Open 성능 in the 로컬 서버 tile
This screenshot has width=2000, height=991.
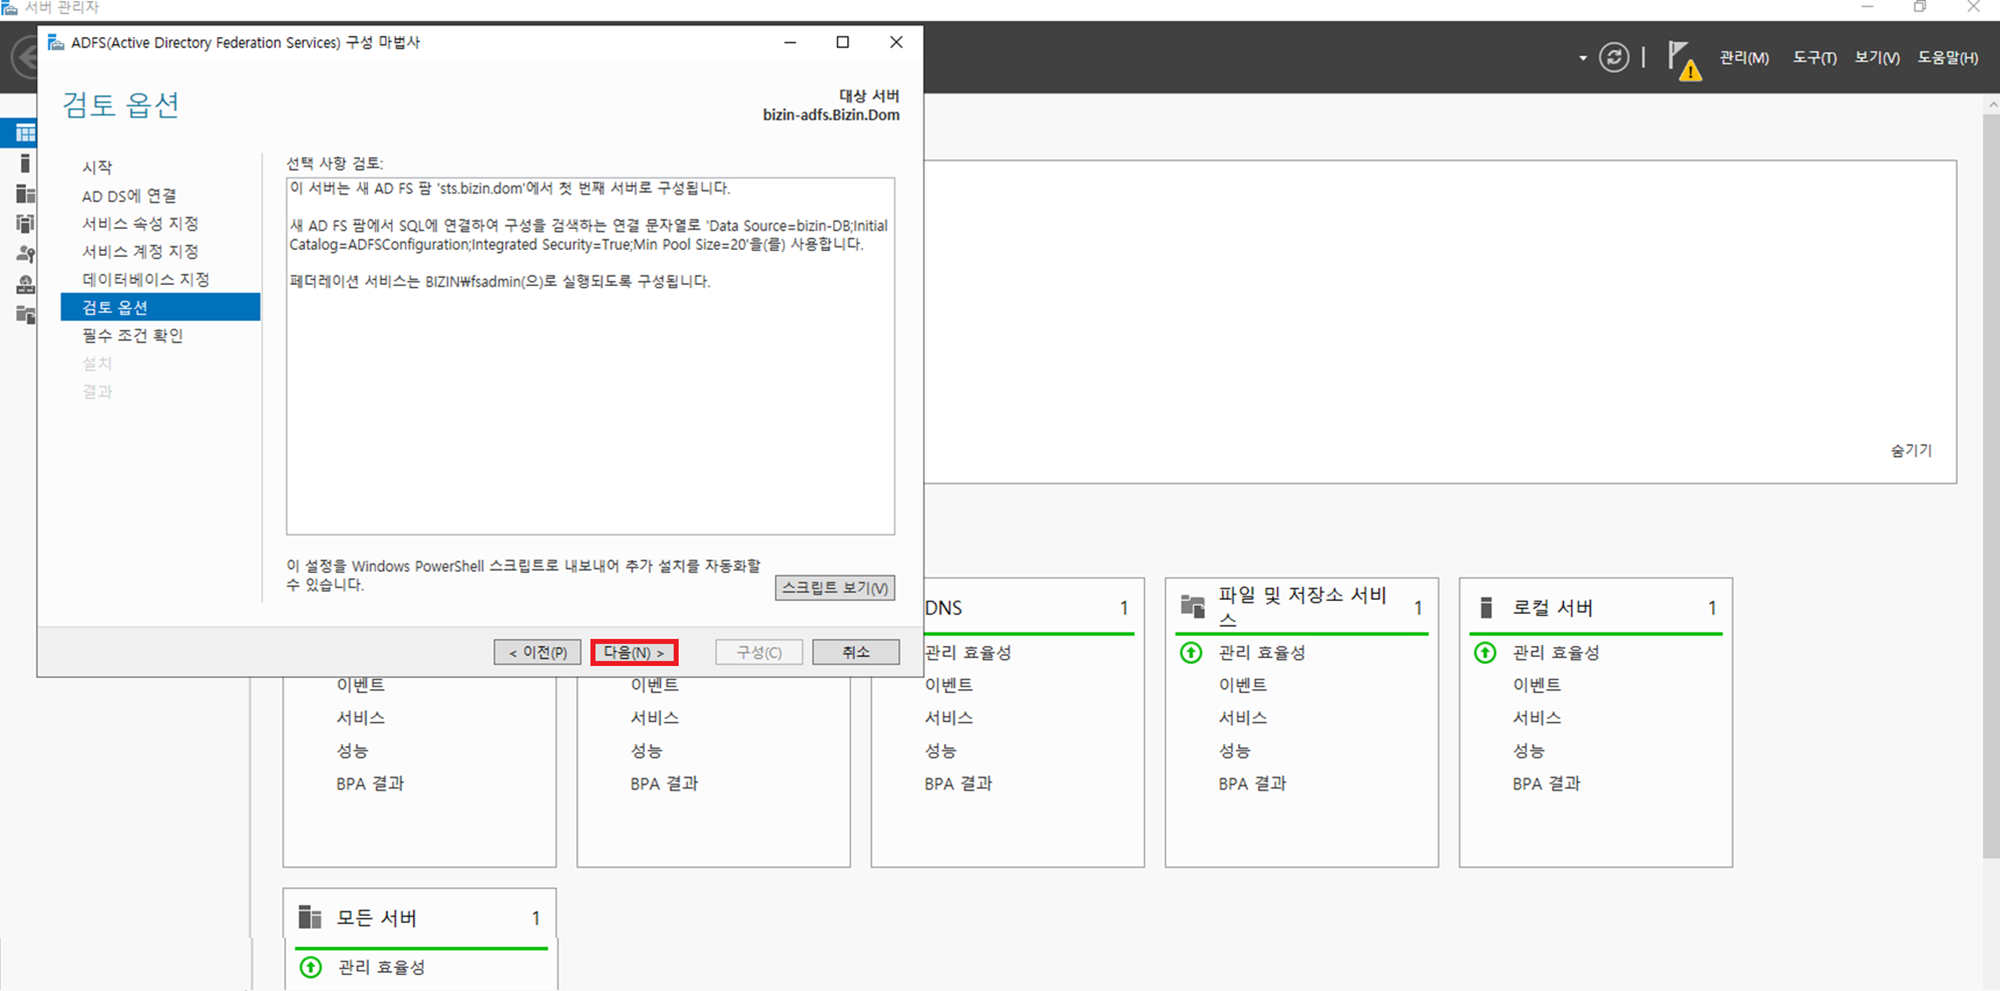click(1529, 751)
